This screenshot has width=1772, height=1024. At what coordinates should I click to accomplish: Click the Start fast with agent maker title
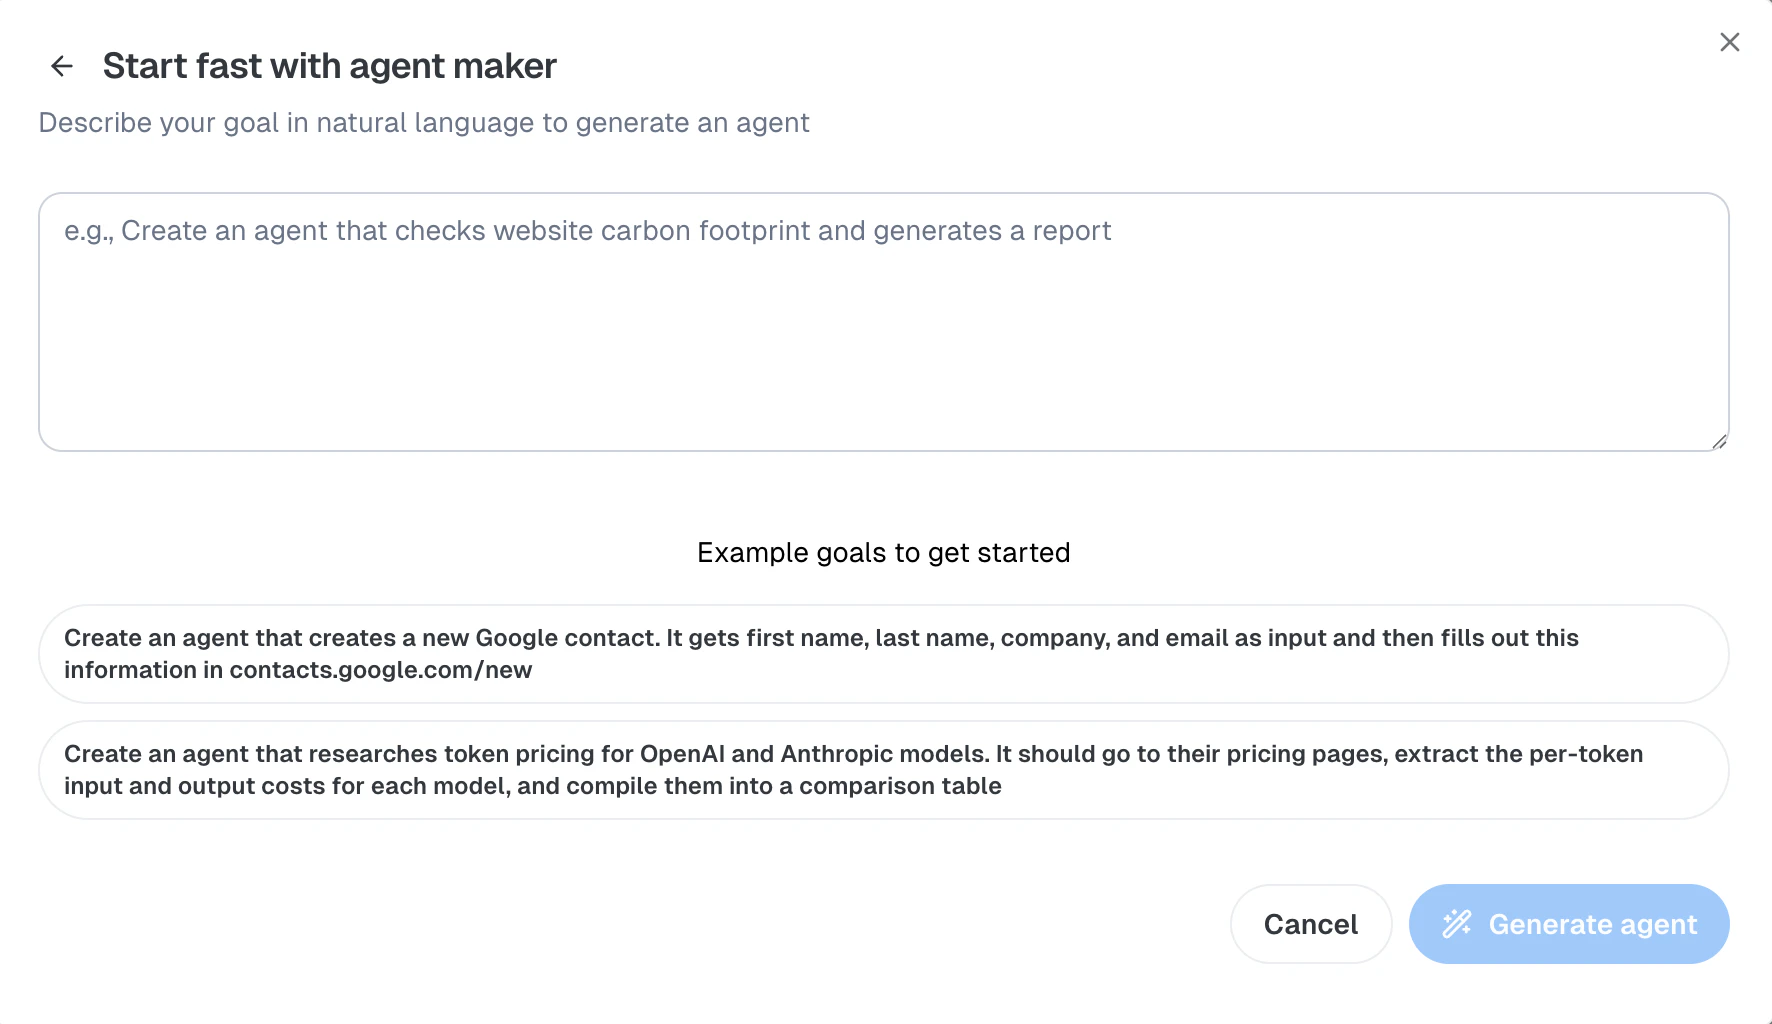(328, 66)
